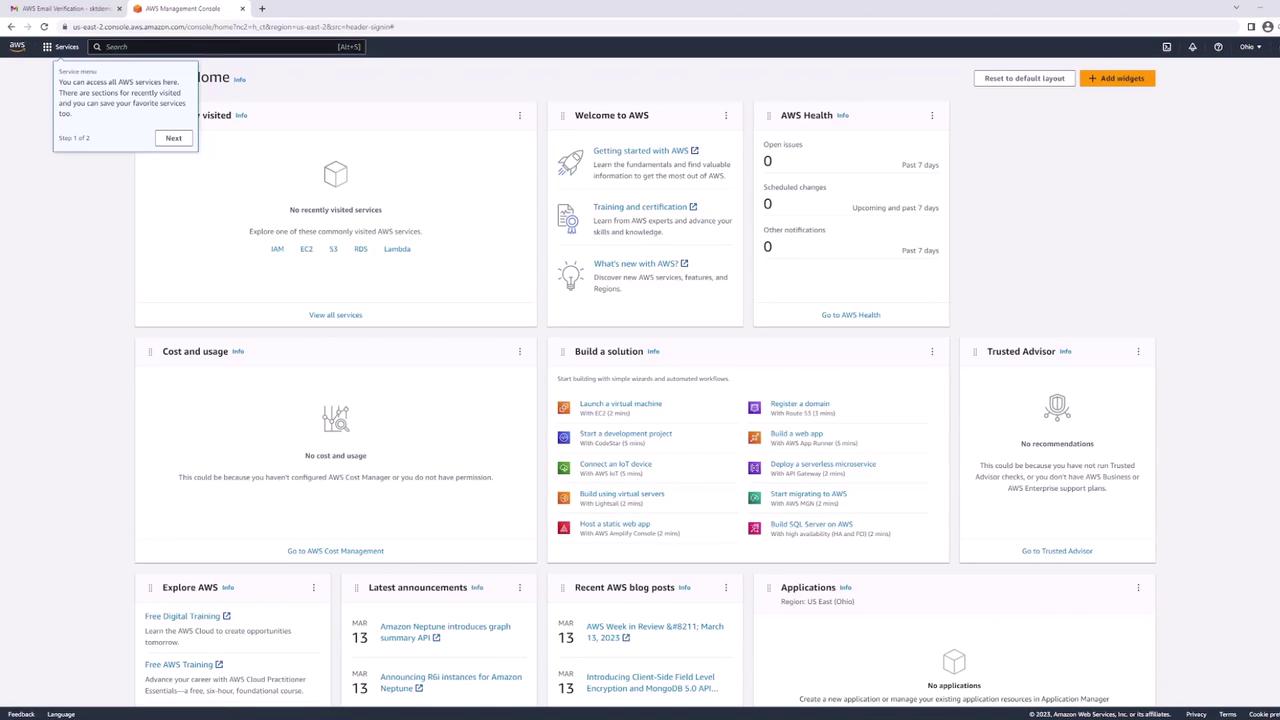Image resolution: width=1280 pixels, height=720 pixels.
Task: Click Register a domain Route 53 icon
Action: coord(754,408)
